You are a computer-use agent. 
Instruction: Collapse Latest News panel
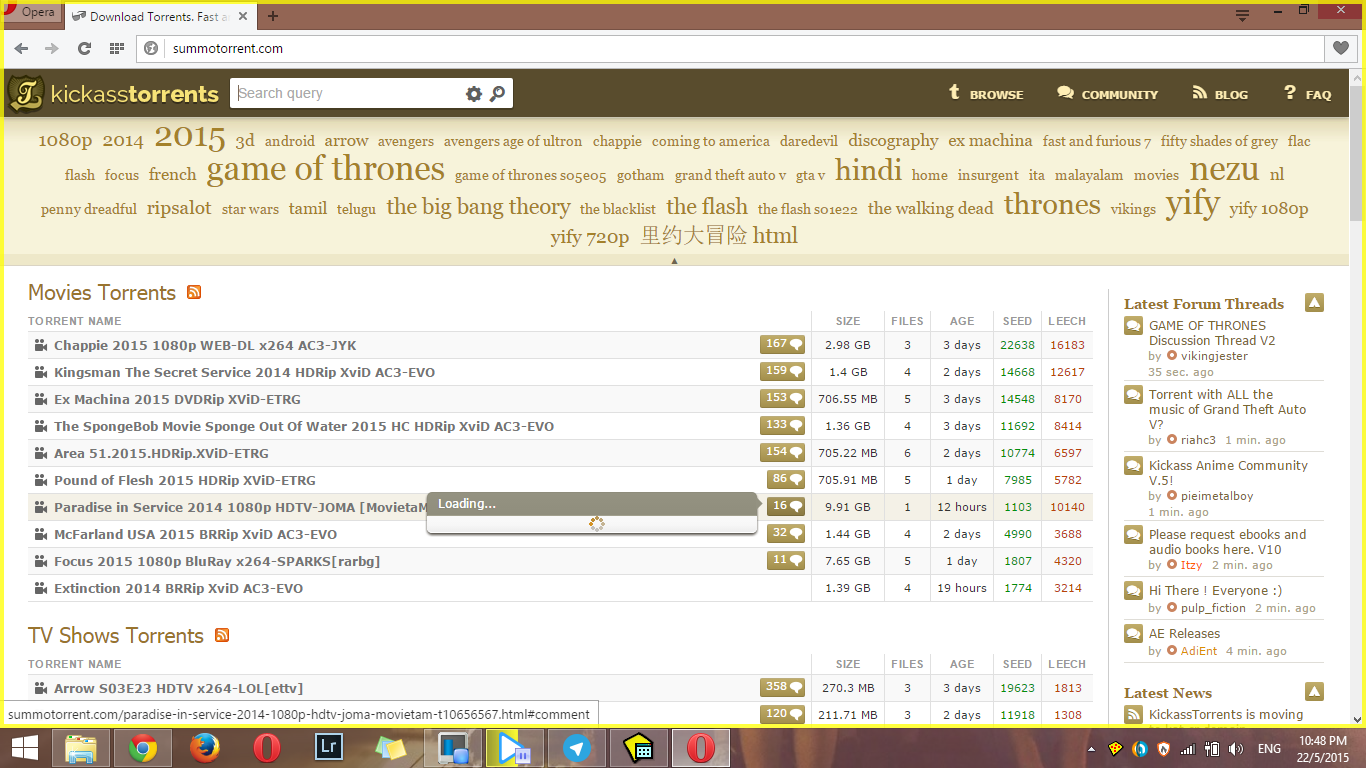(1314, 692)
